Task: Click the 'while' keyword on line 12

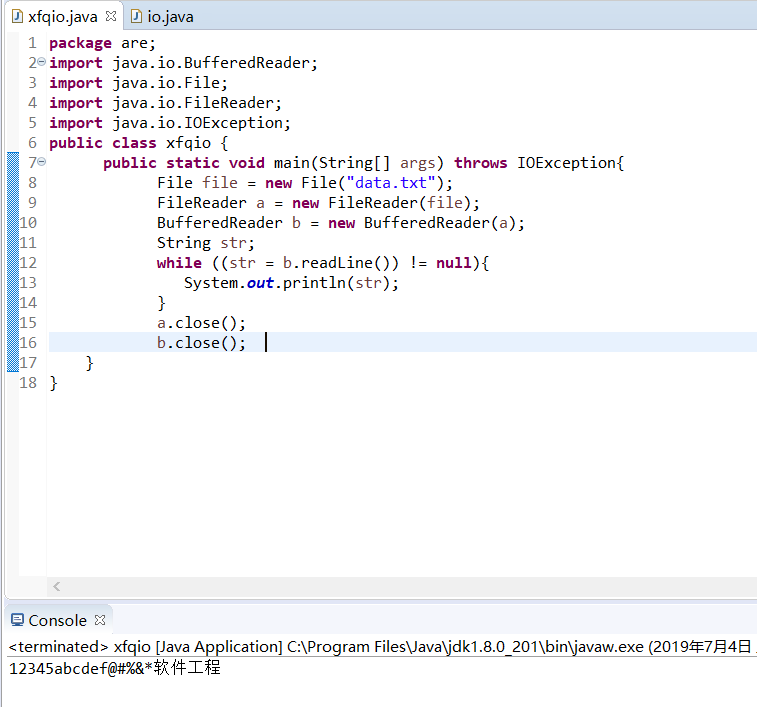Action: coord(179,263)
